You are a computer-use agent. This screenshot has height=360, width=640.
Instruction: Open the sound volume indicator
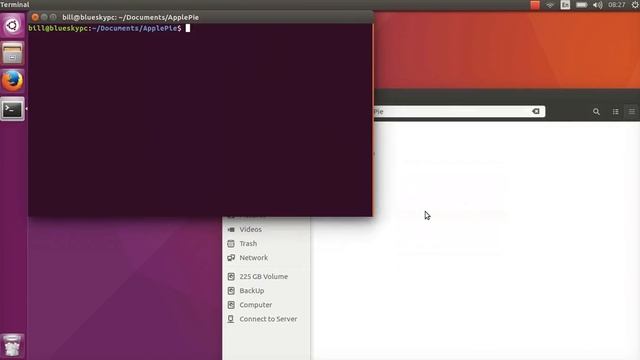coord(598,5)
